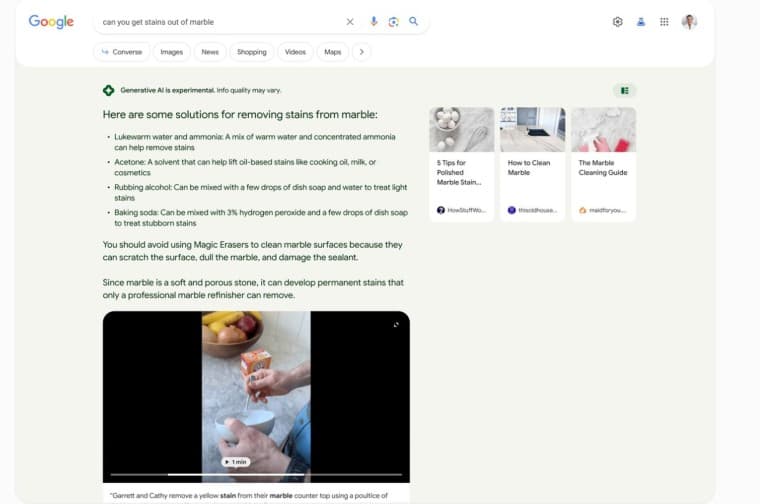Image resolution: width=760 pixels, height=504 pixels.
Task: Click the eggs and whisk marble thumbnail
Action: (x=461, y=129)
